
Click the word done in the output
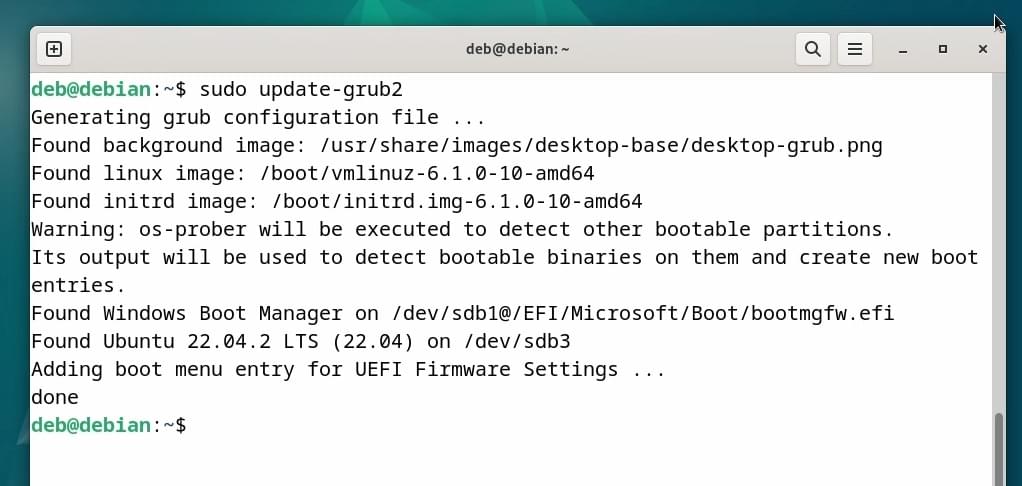pyautogui.click(x=55, y=397)
